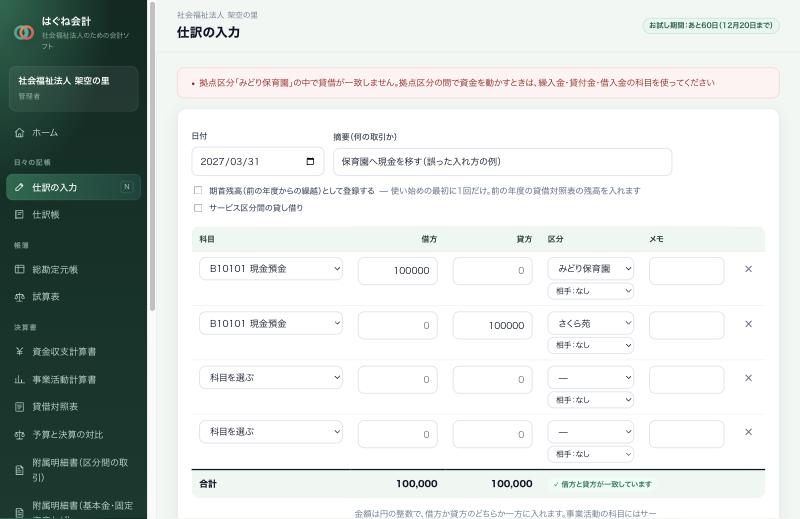Screen dimensions: 800x519
Task: Open third row 科目を選ぶ dropdown
Action: [271, 378]
